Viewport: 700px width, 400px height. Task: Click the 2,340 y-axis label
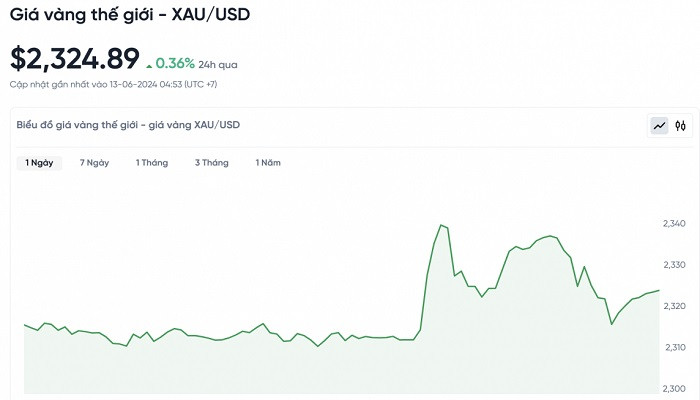coord(674,223)
